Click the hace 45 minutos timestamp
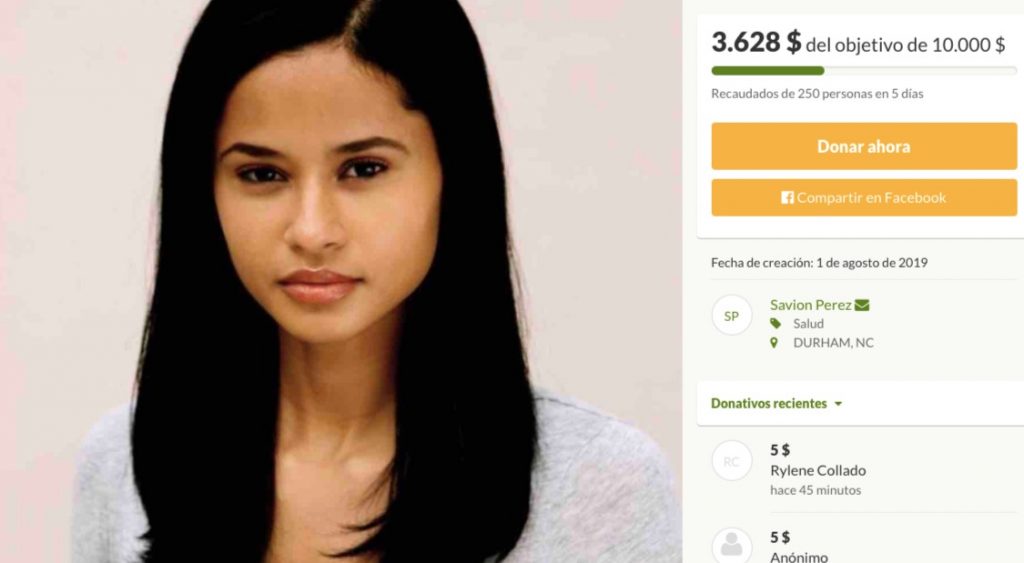1024x563 pixels. click(x=815, y=490)
